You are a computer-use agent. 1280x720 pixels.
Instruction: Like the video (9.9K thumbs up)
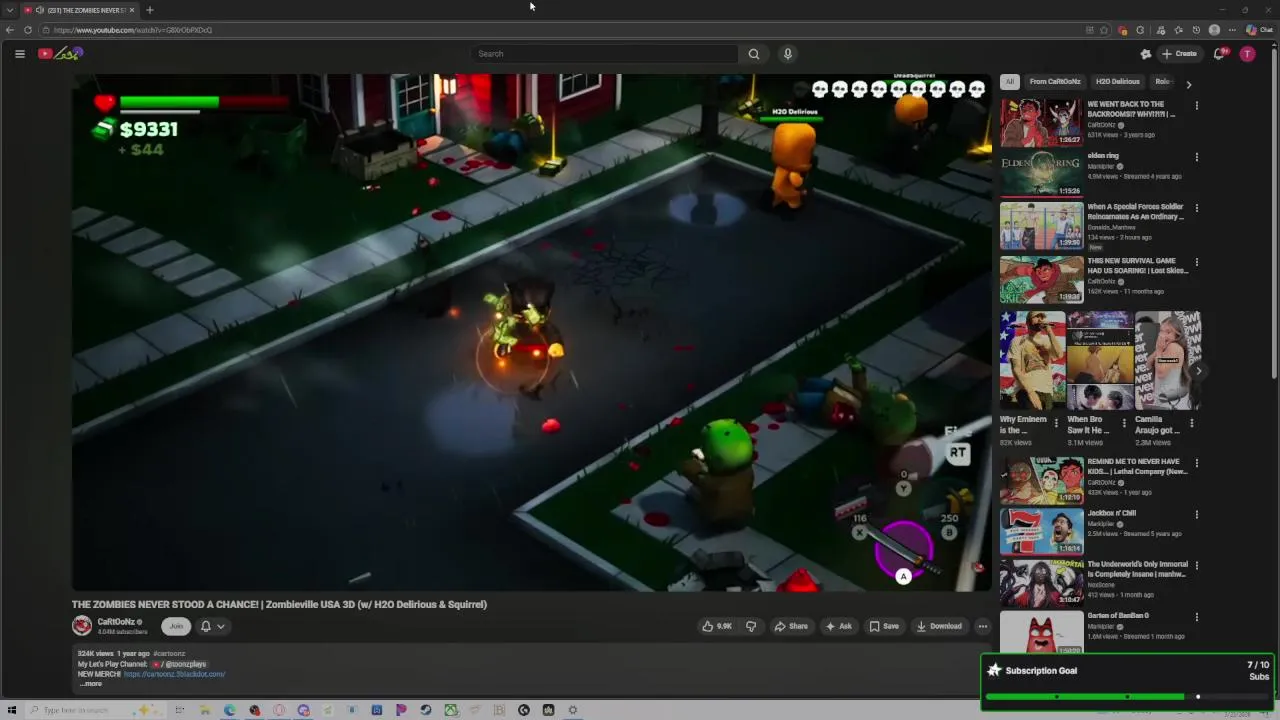tap(717, 626)
